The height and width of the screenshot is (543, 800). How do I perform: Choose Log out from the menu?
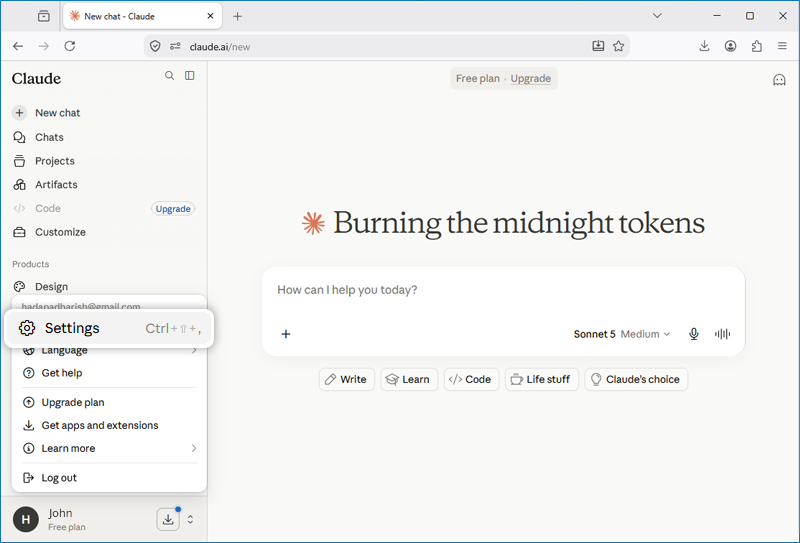pyautogui.click(x=109, y=478)
